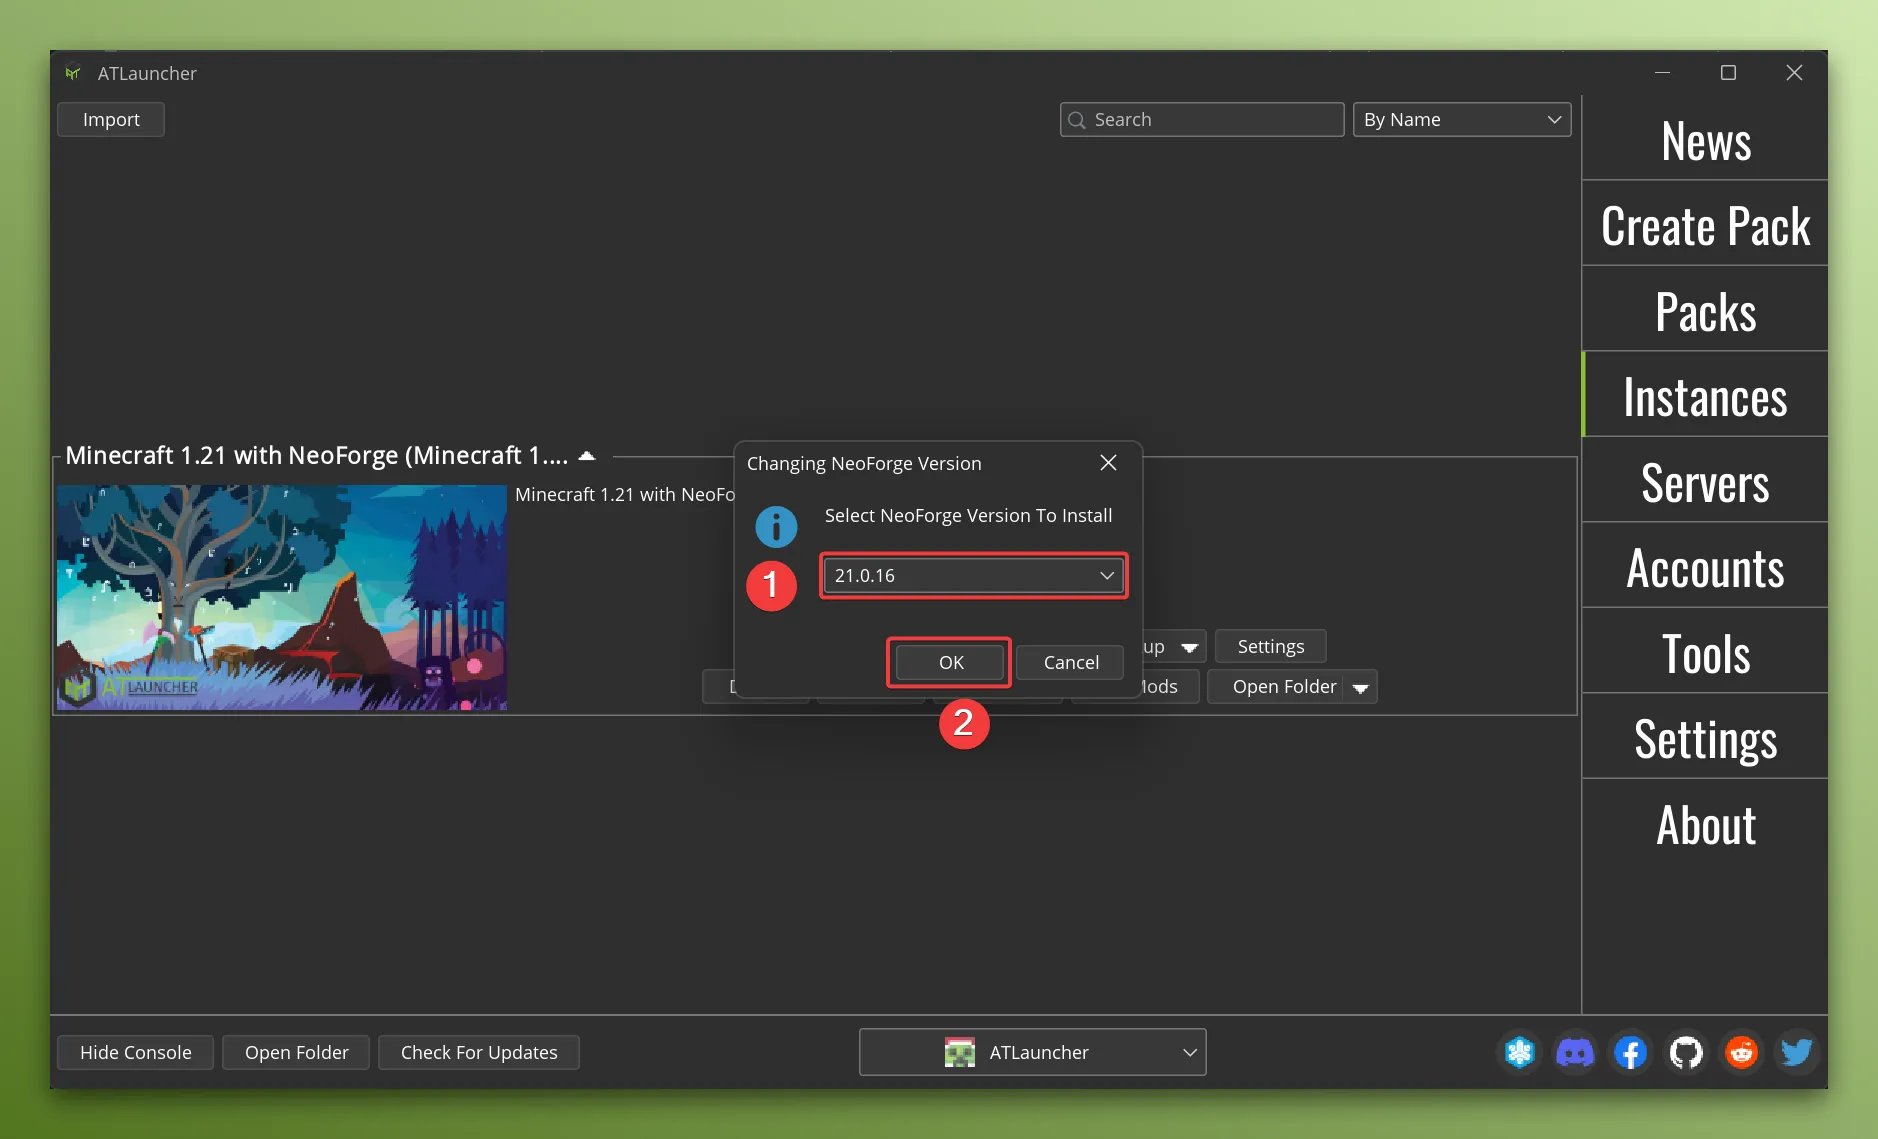Click the Hide Console button
This screenshot has width=1878, height=1139.
pyautogui.click(x=134, y=1052)
